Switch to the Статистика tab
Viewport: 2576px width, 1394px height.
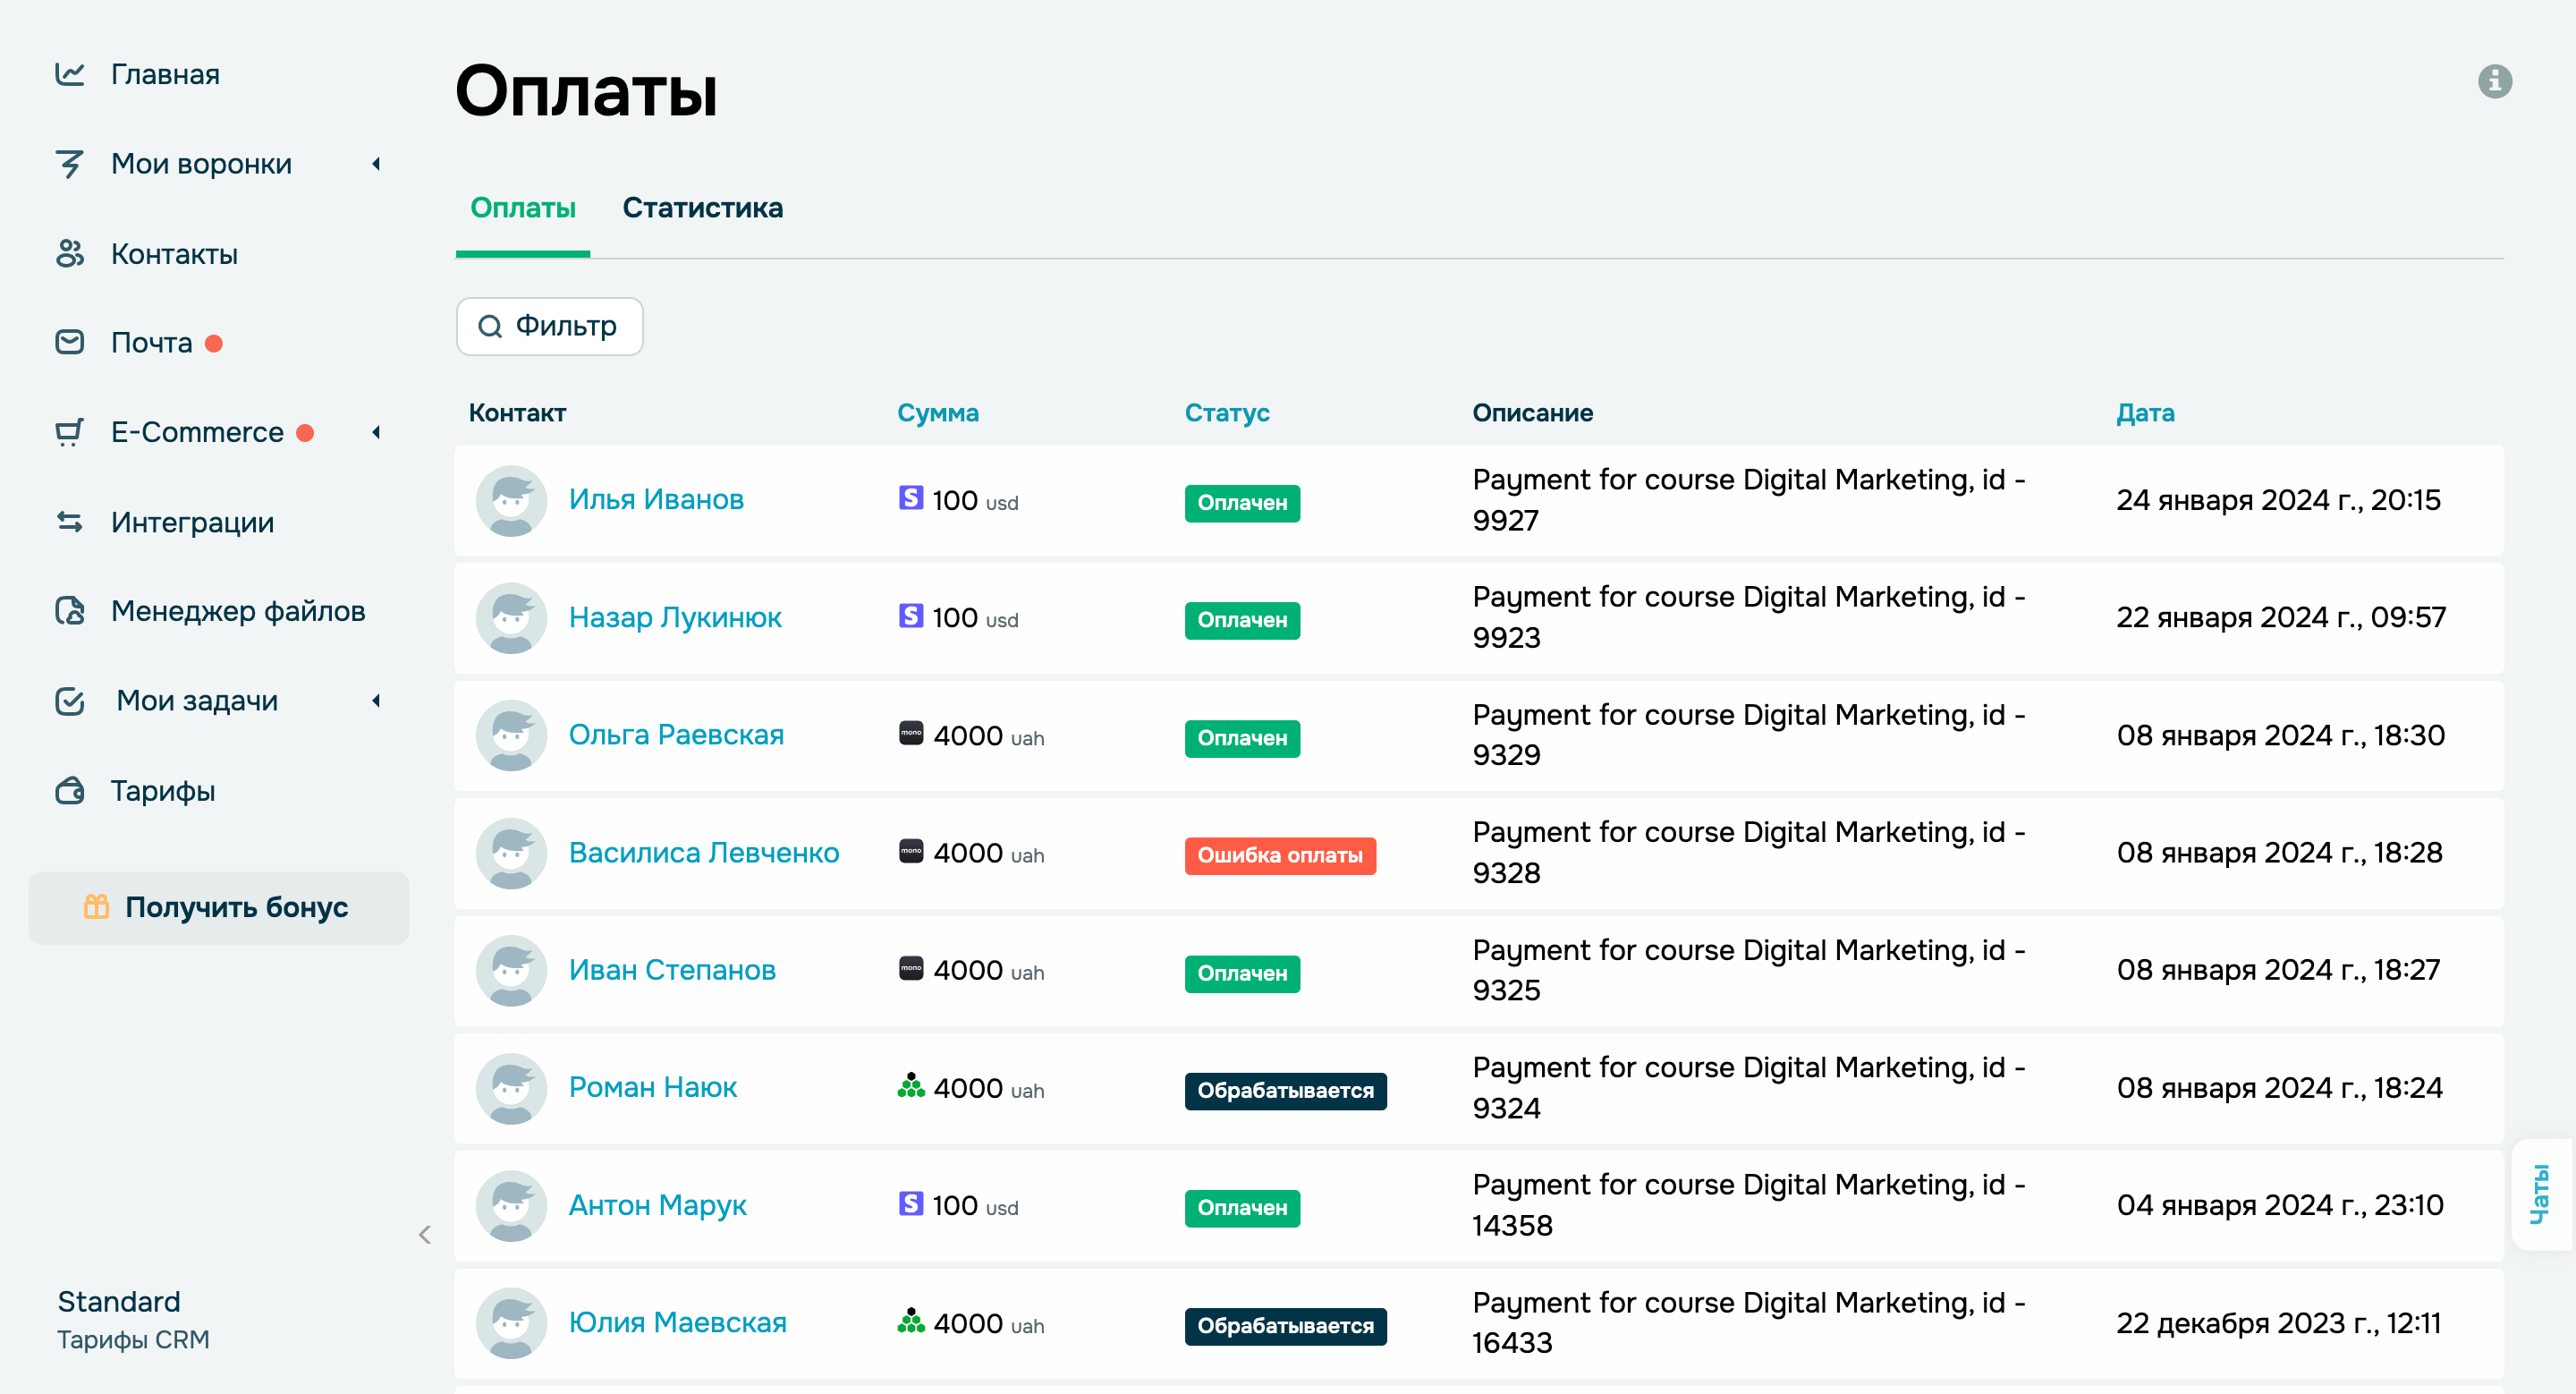pyautogui.click(x=702, y=208)
